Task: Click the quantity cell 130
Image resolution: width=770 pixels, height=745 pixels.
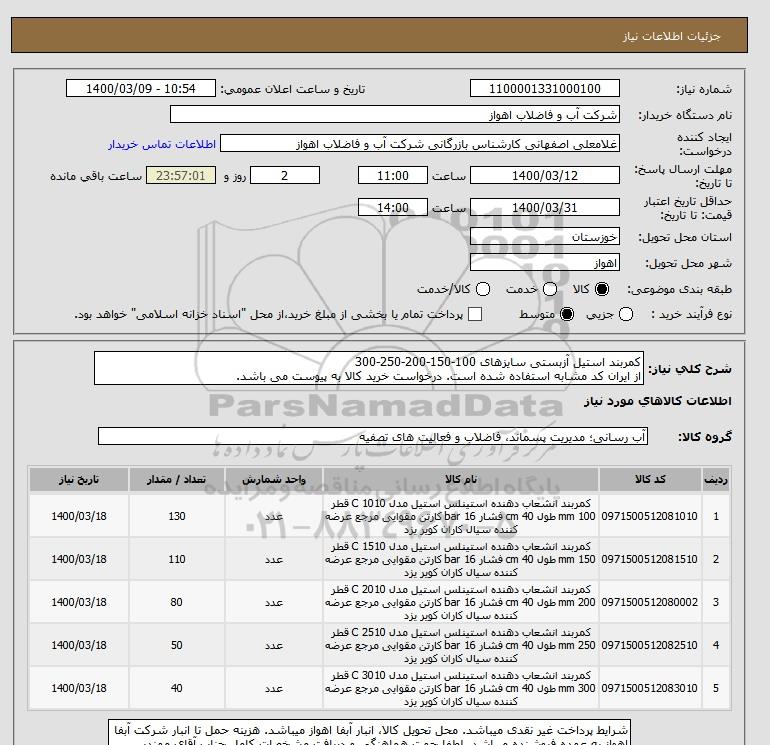Action: tap(177, 516)
